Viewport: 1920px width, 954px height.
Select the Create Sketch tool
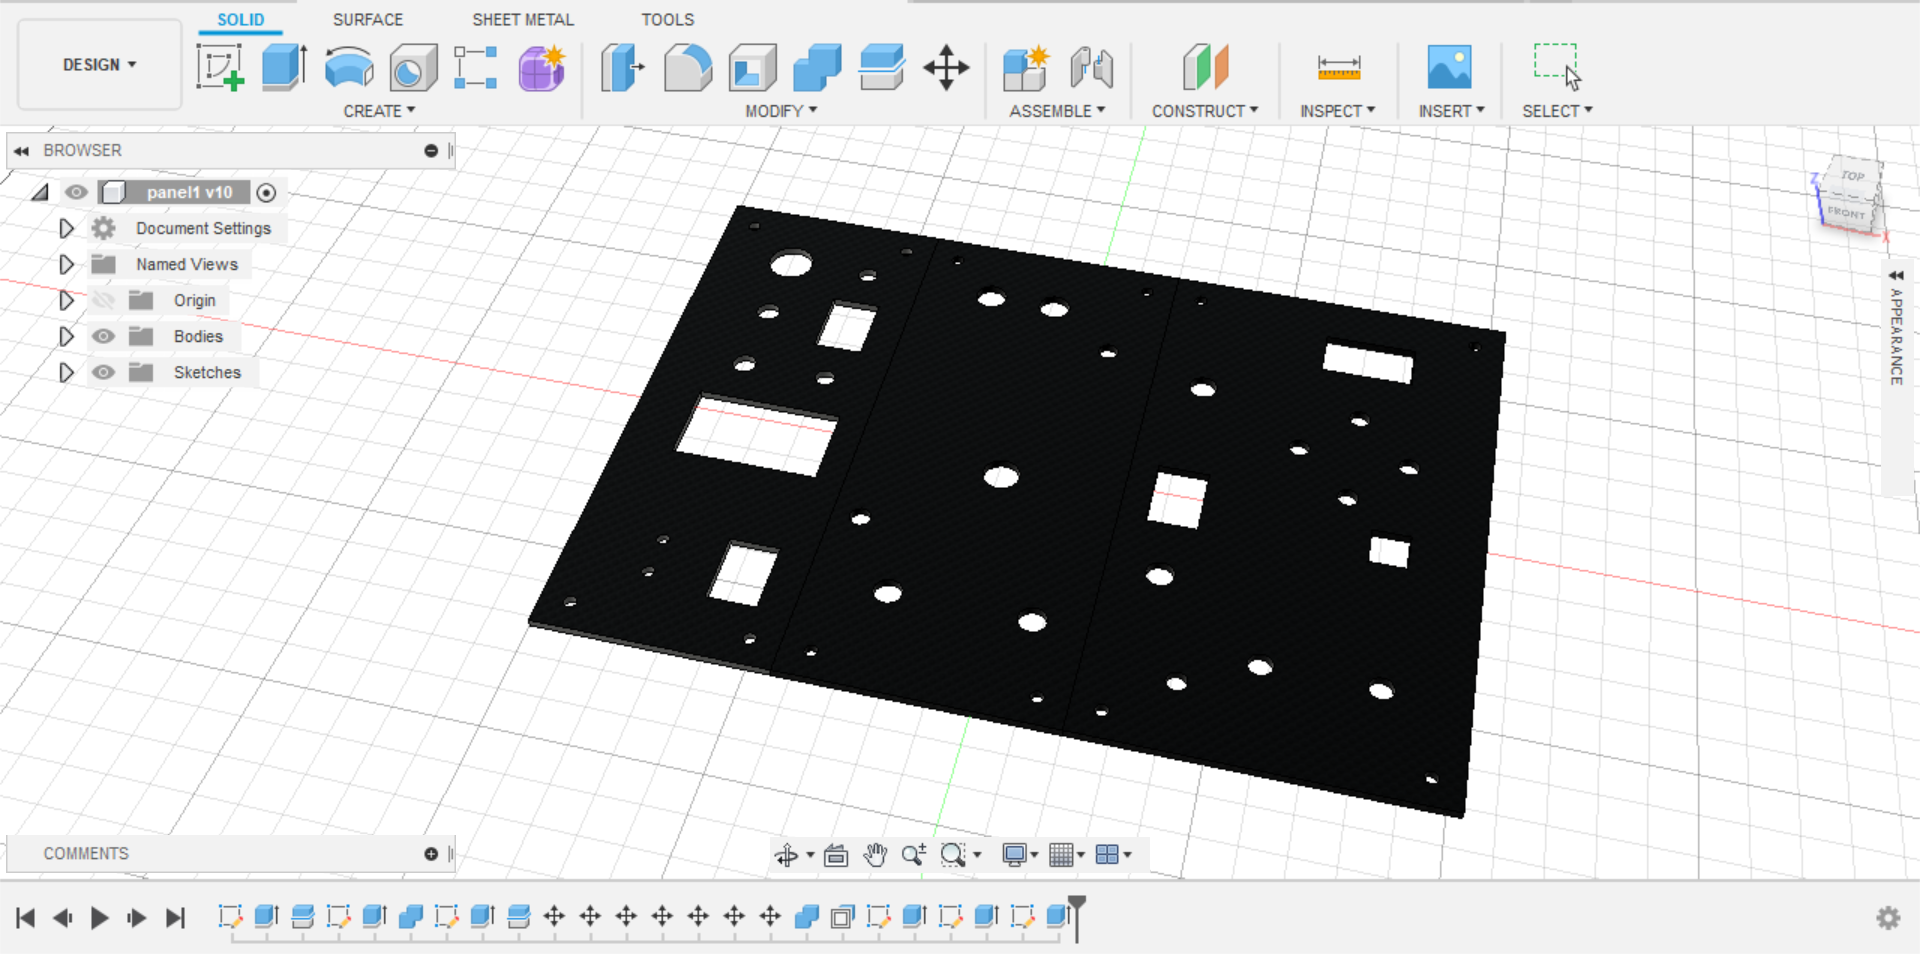[x=220, y=68]
